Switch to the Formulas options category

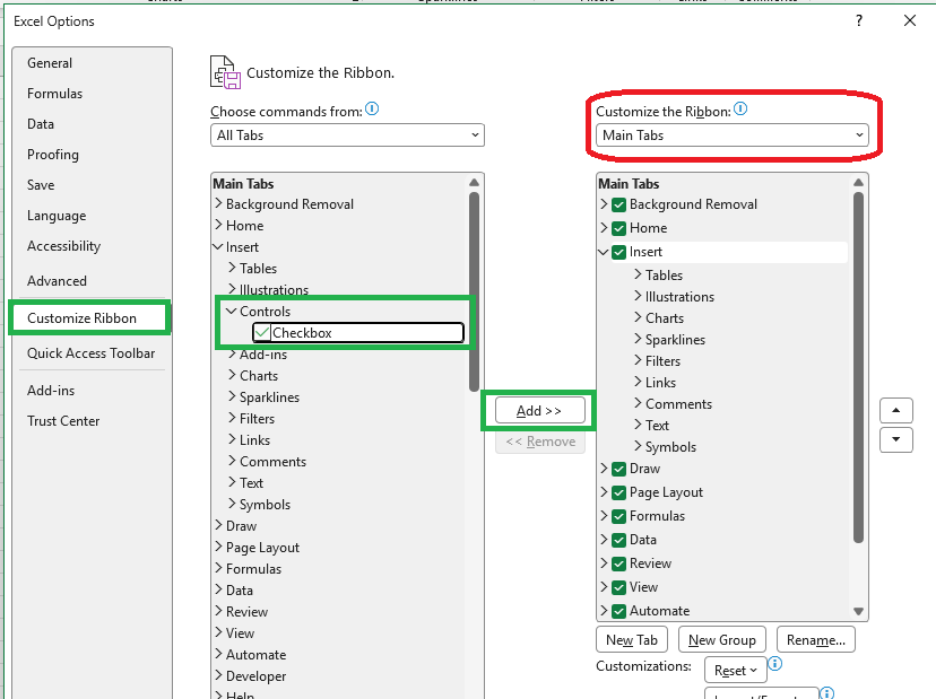tap(55, 94)
